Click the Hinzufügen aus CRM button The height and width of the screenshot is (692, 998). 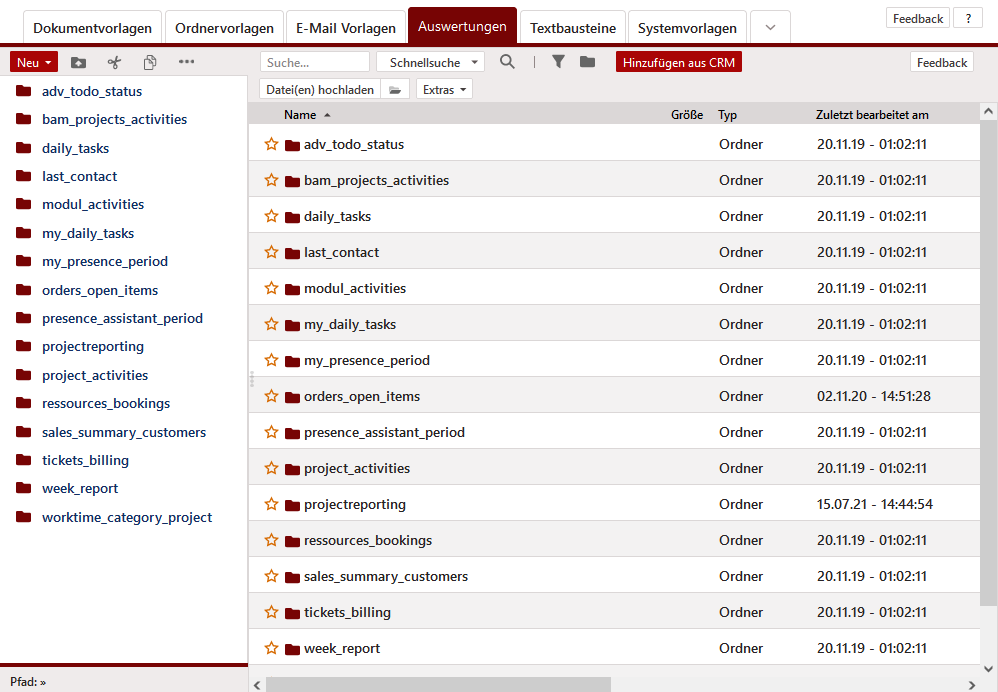coord(679,62)
